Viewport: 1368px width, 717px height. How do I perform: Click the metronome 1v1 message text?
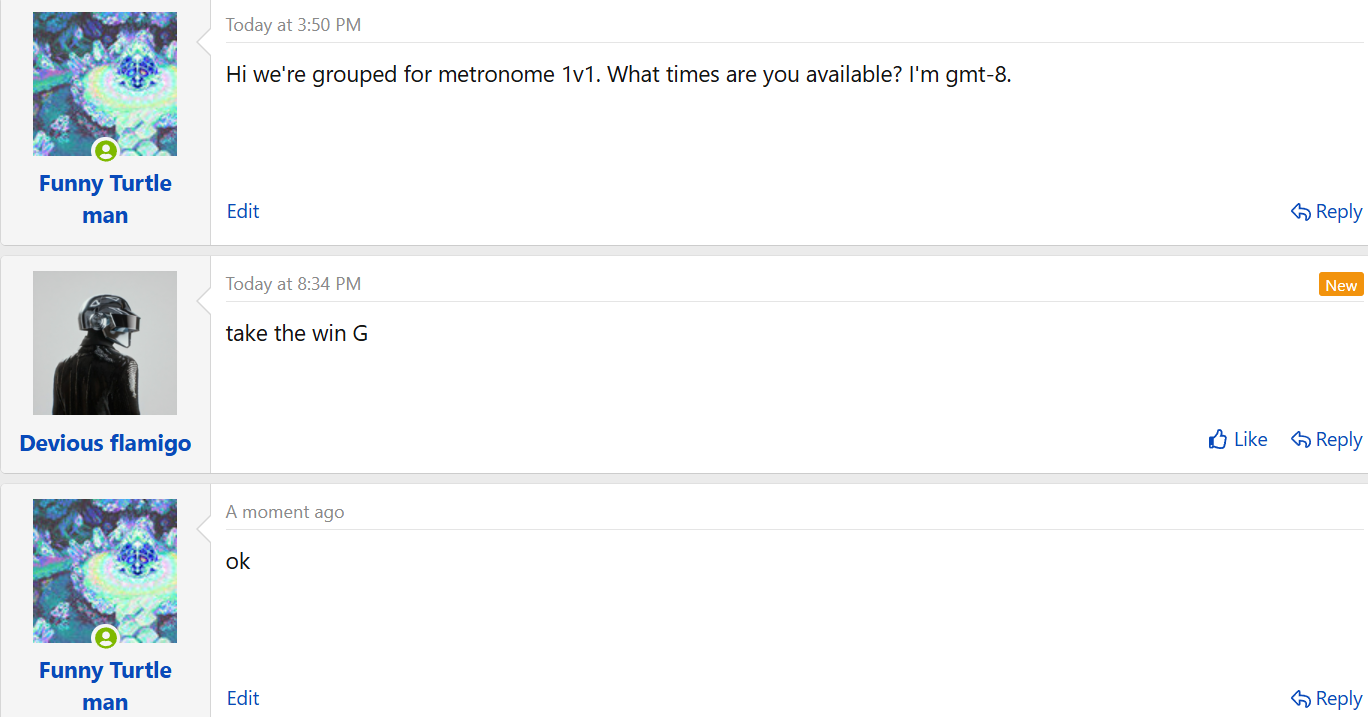[x=618, y=75]
